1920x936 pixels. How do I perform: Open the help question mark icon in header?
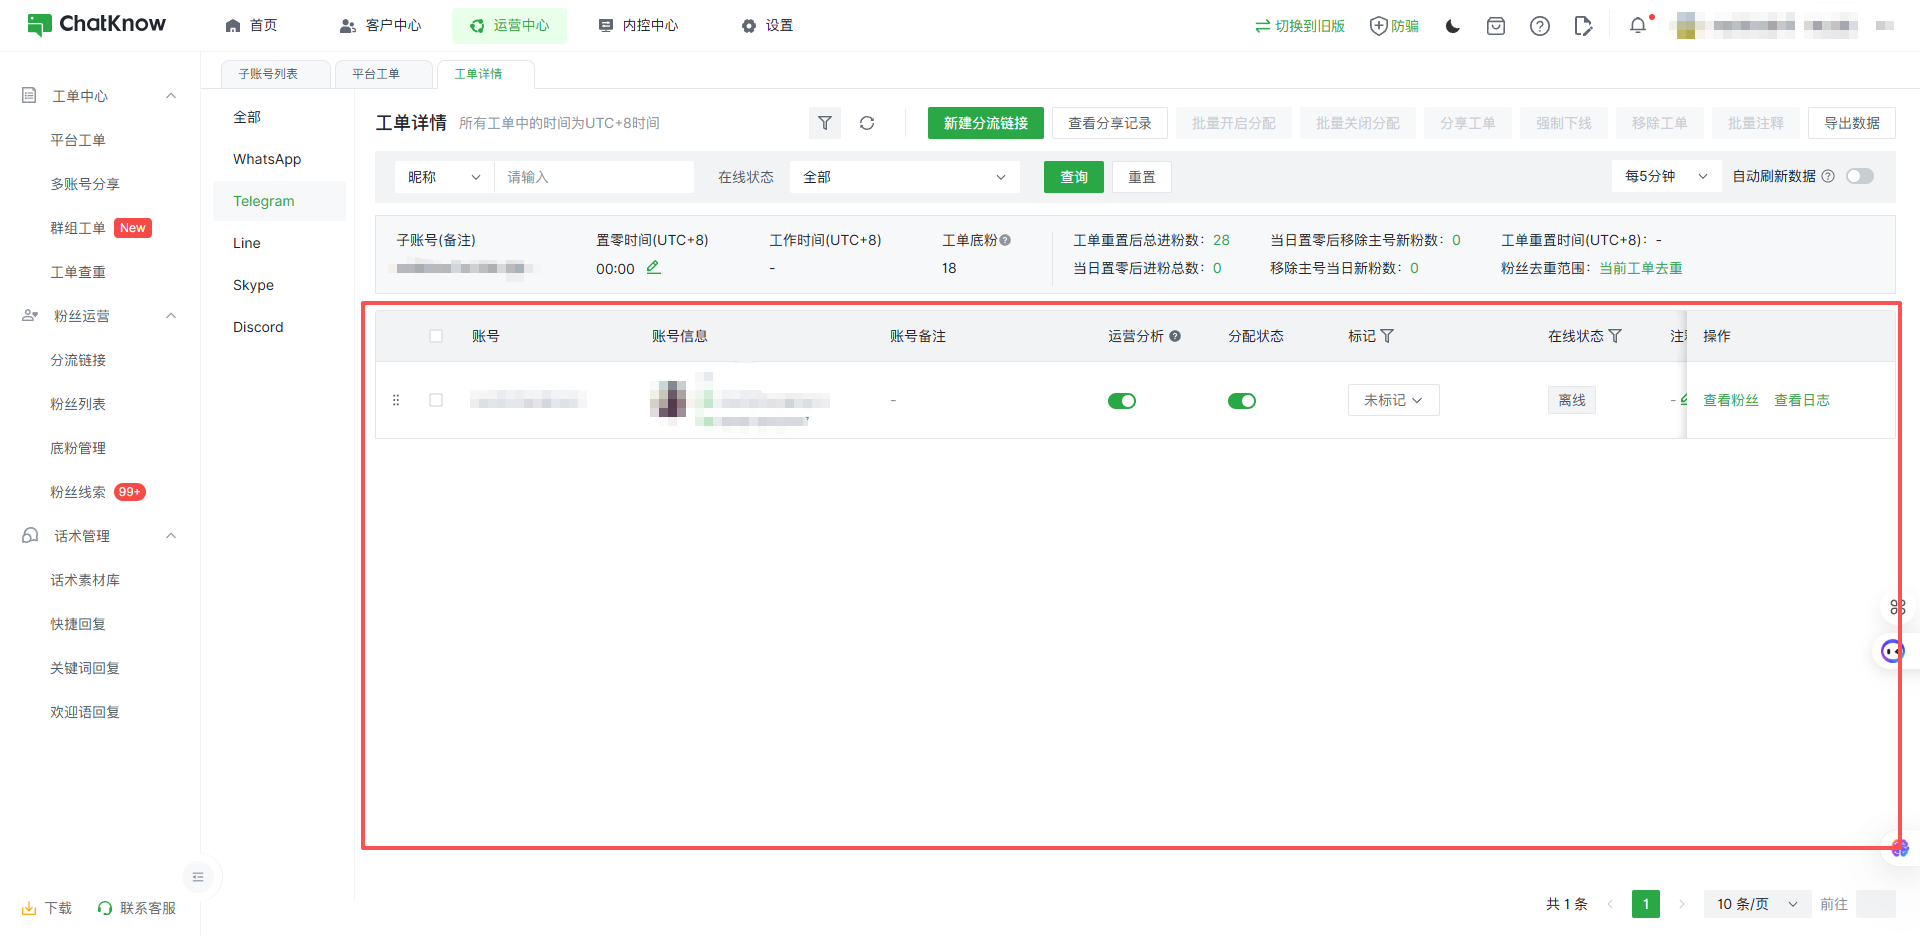coord(1539,26)
